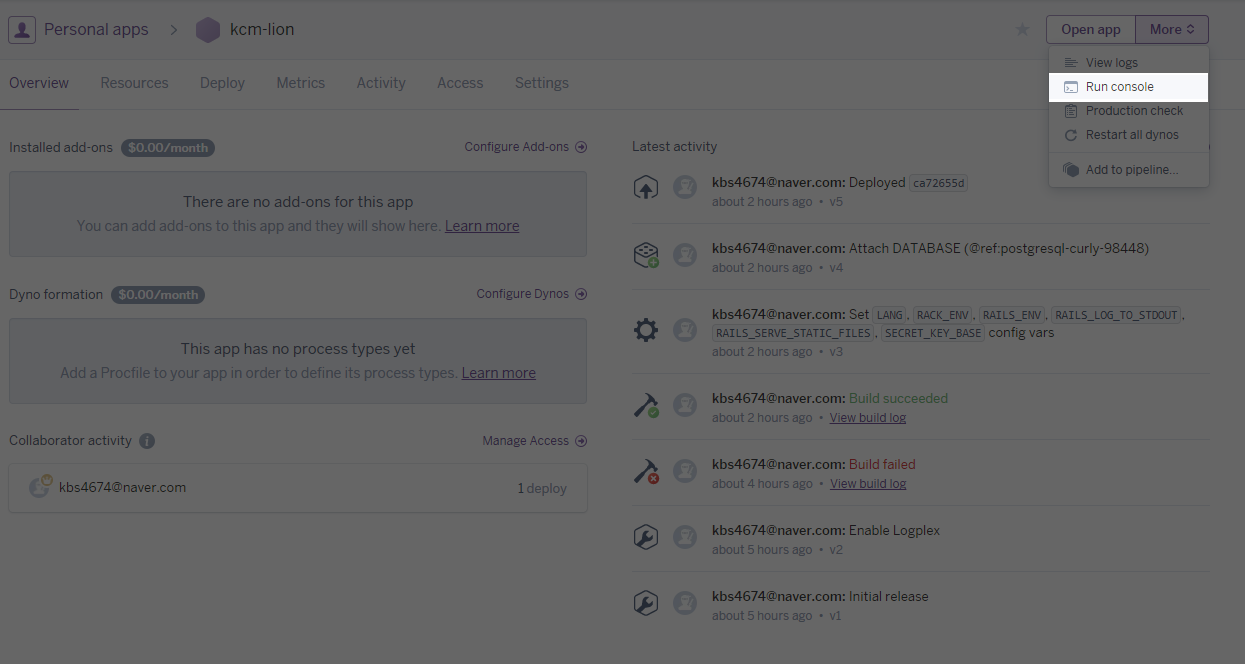The width and height of the screenshot is (1245, 664).
Task: Click the Restart all dynos refresh icon
Action: click(1071, 135)
